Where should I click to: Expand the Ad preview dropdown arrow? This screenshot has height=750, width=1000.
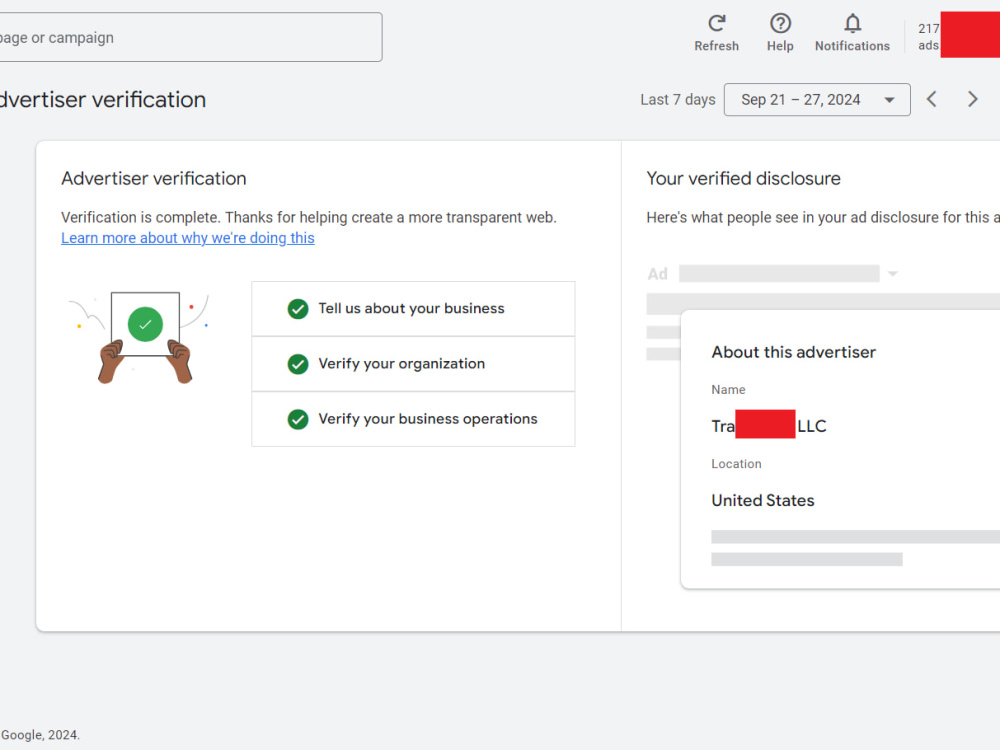[893, 274]
